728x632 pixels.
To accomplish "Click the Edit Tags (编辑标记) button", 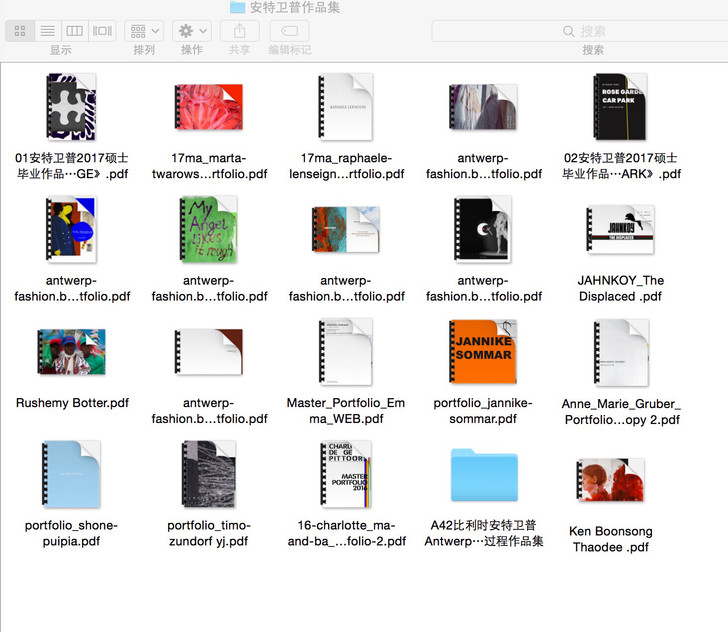I will tap(289, 31).
